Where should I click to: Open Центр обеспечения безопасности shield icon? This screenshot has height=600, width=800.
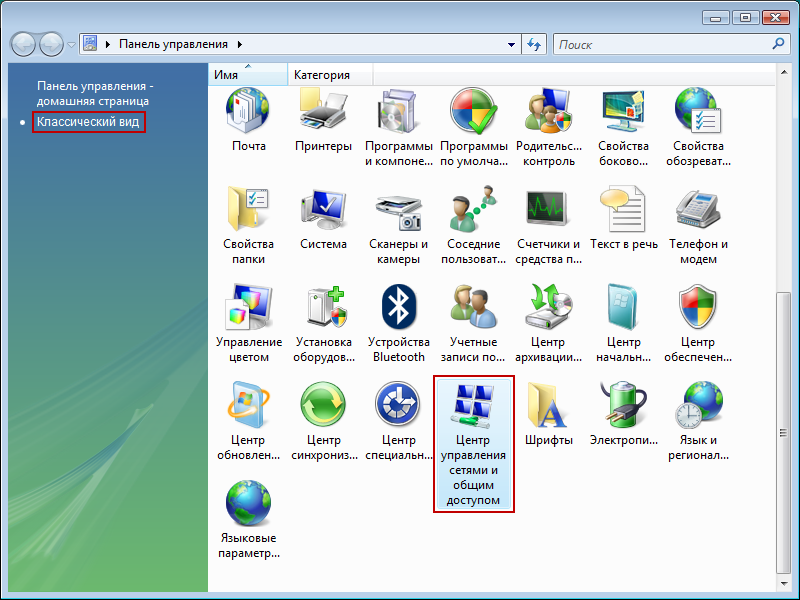coord(697,307)
